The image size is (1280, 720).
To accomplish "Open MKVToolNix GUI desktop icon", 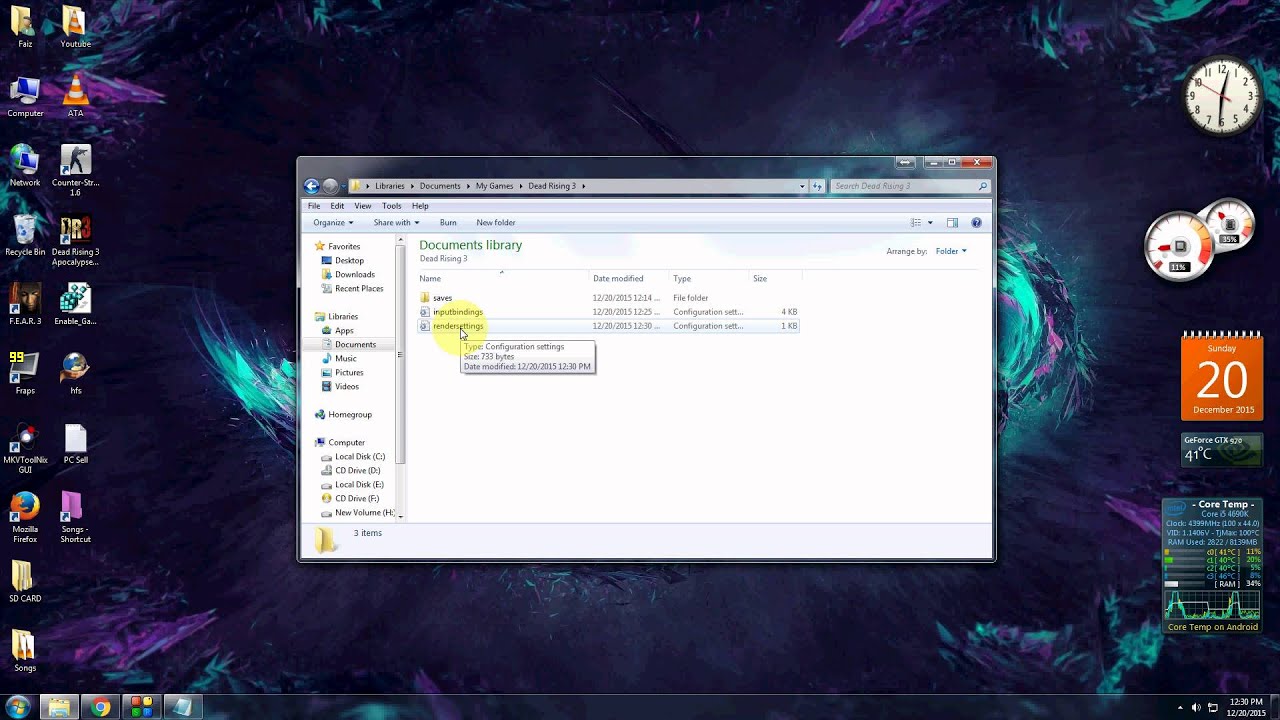I will [25, 448].
